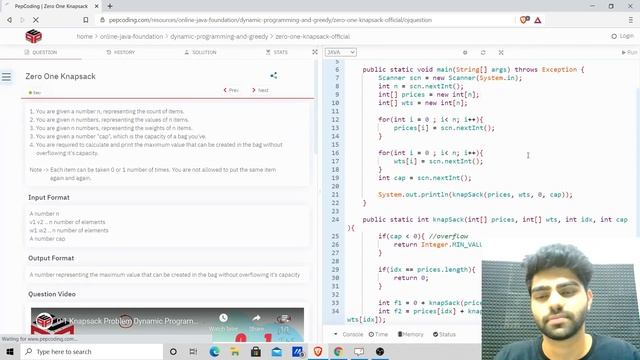Go to Prev question
640x360 pixels.
point(231,90)
